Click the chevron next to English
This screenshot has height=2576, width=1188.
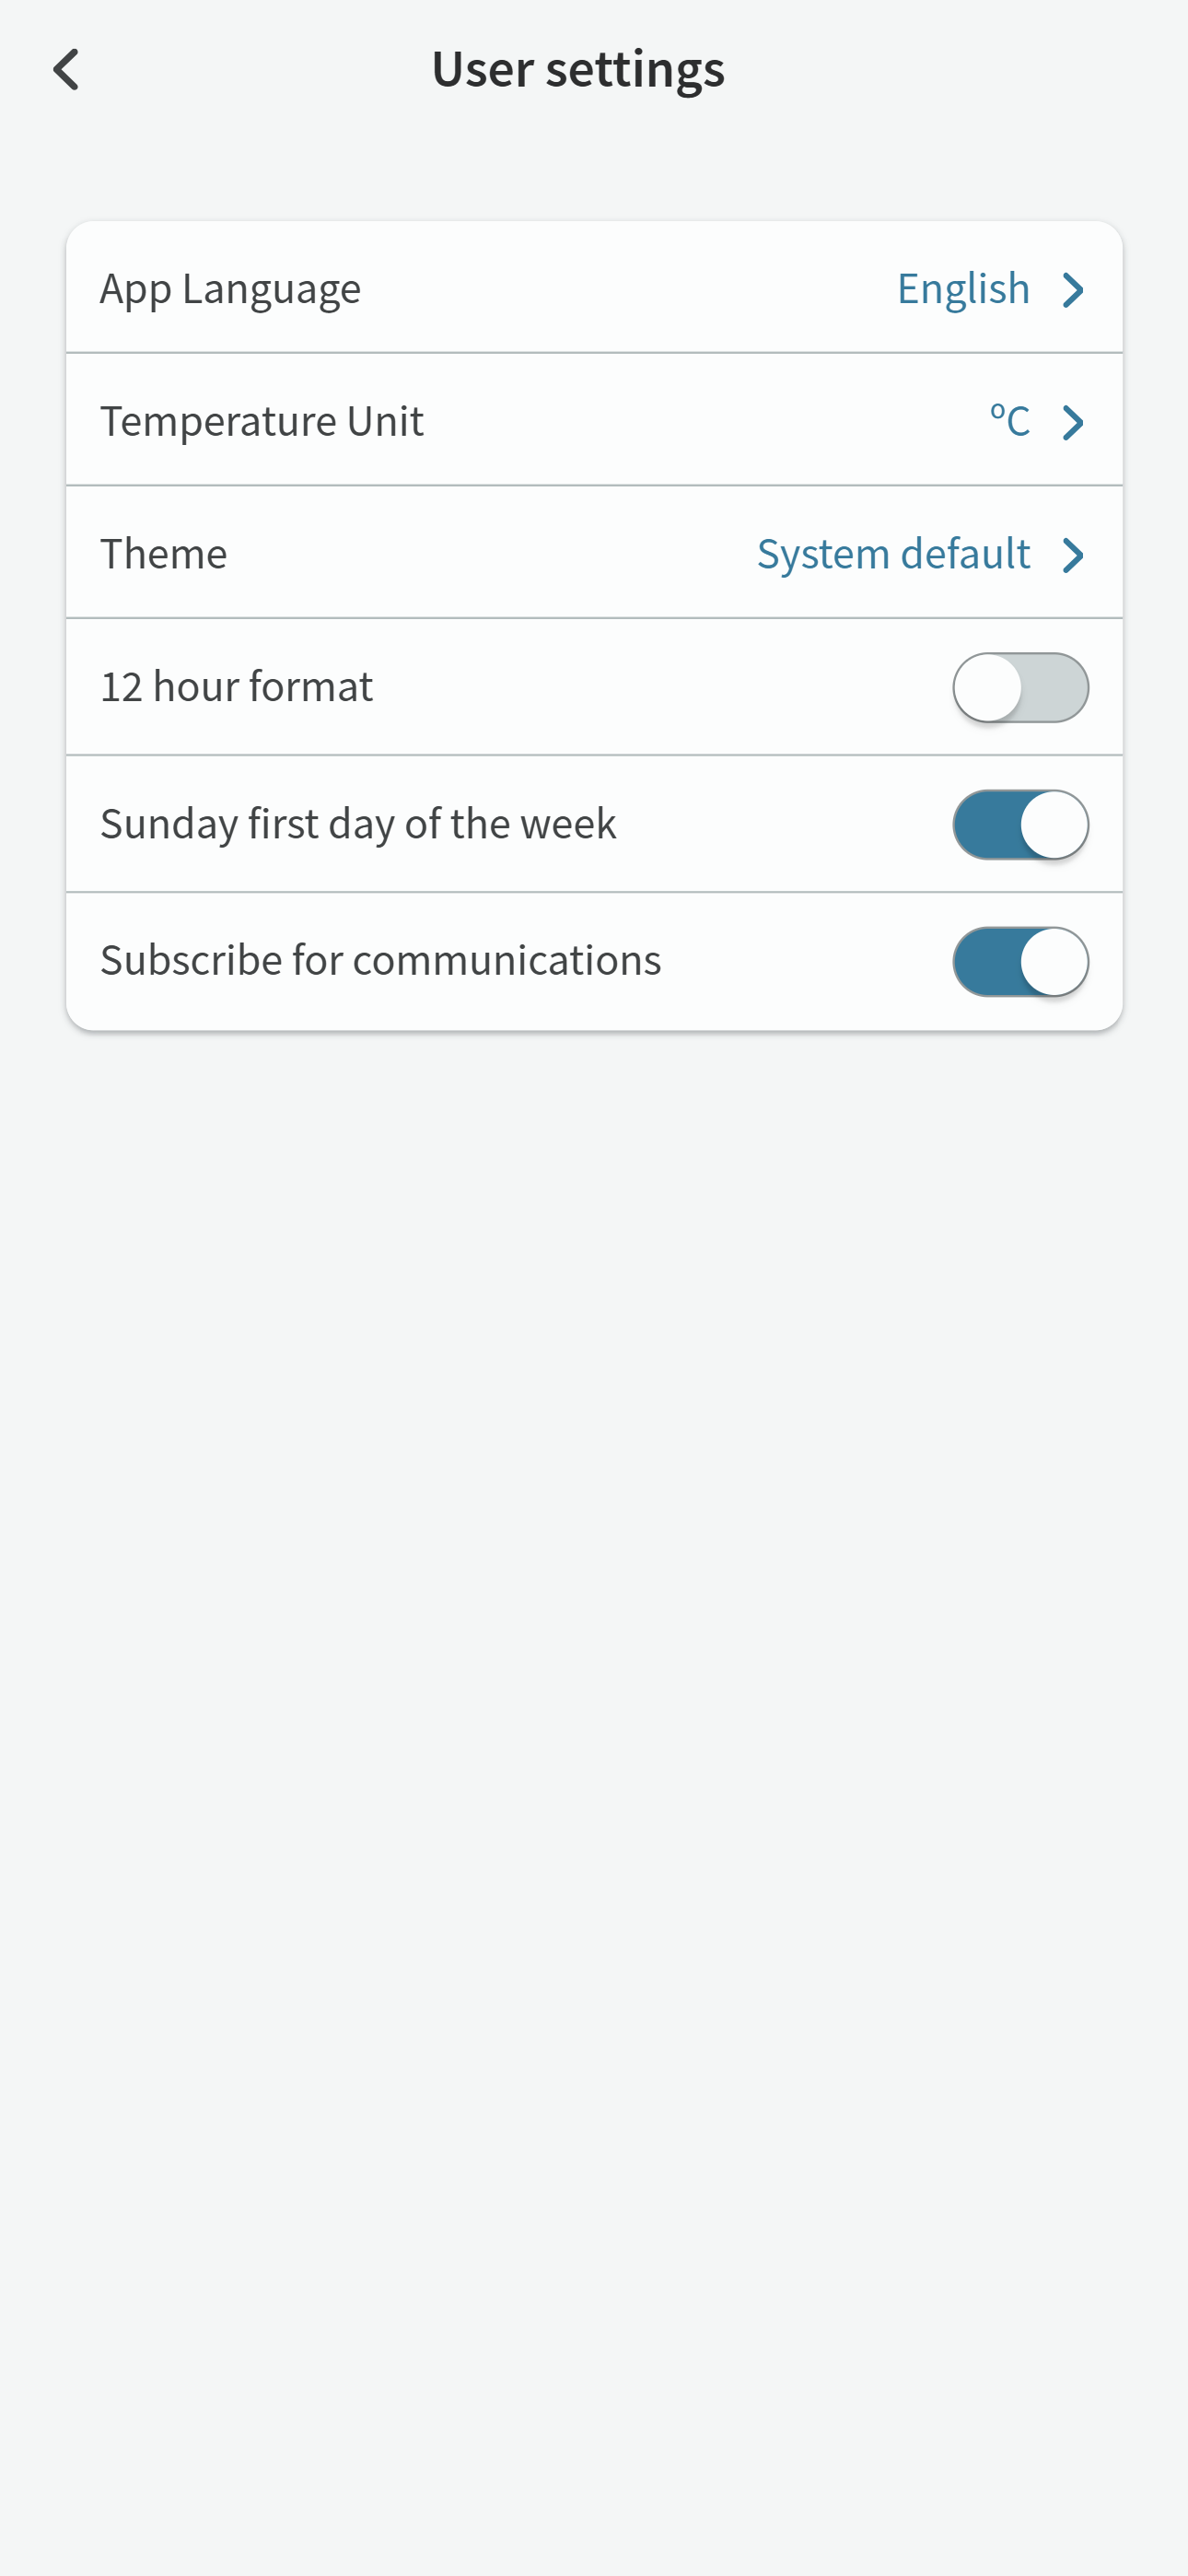pyautogui.click(x=1073, y=290)
